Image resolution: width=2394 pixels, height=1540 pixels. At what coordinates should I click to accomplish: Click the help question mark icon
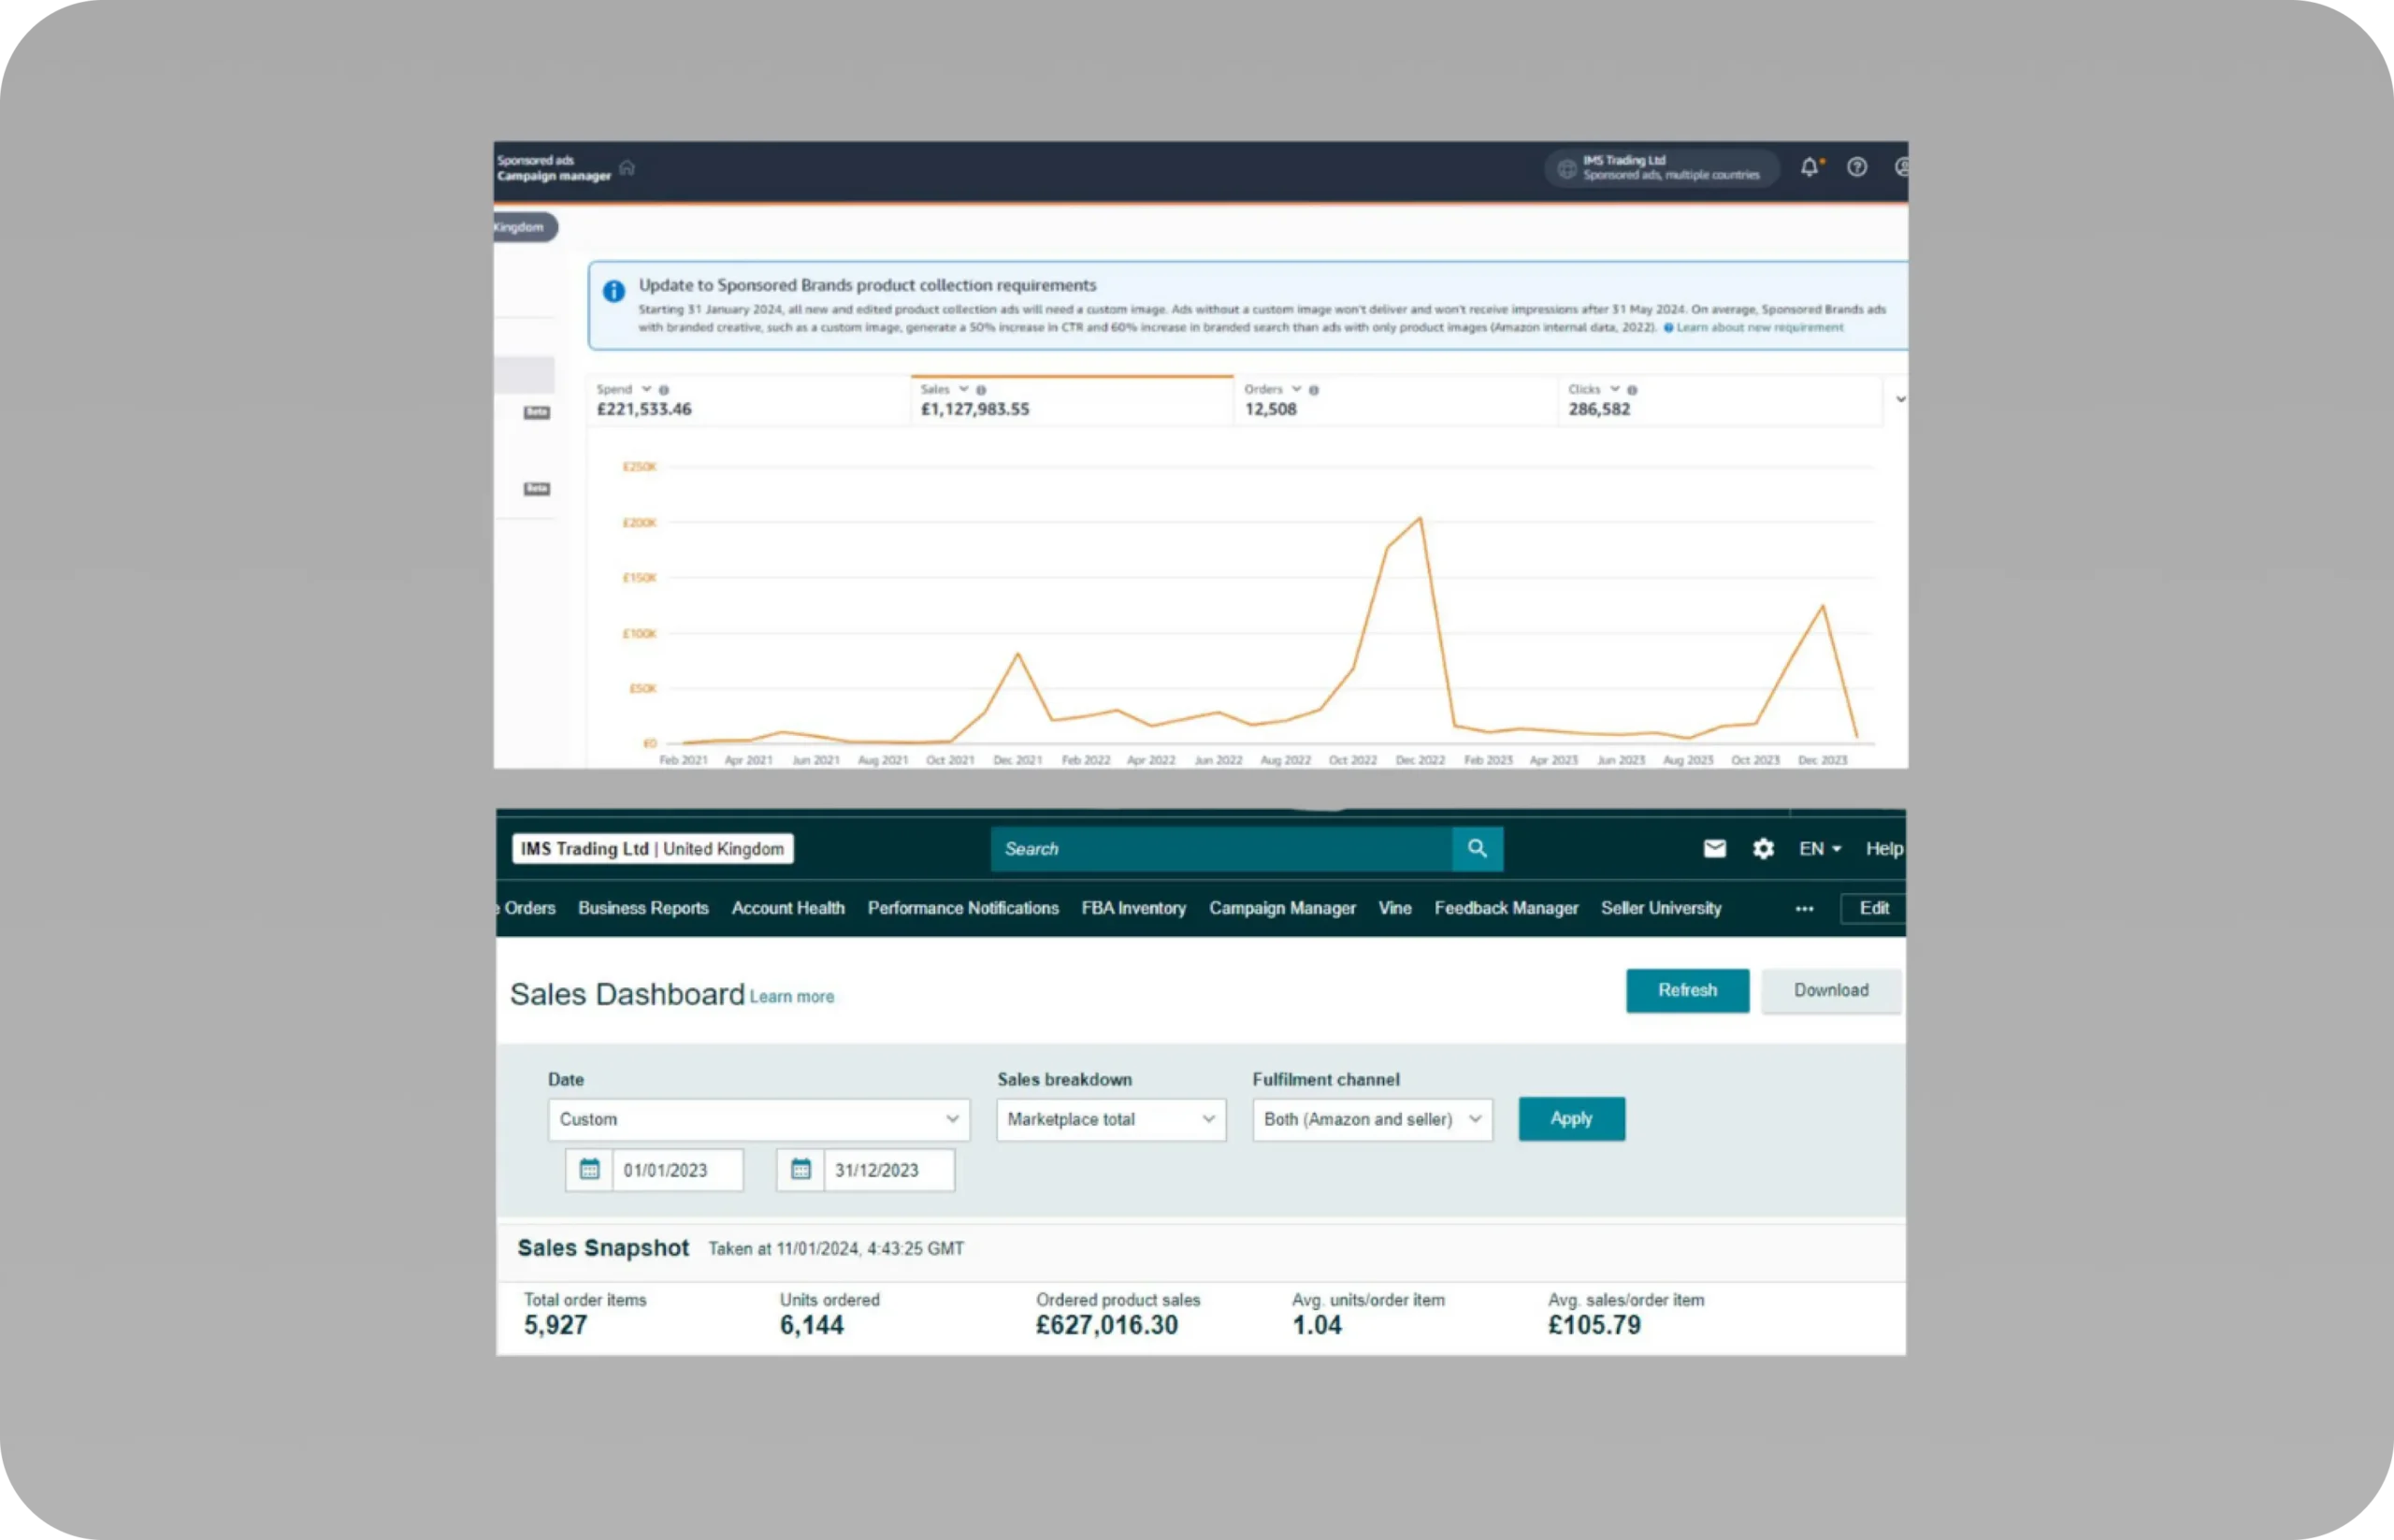pyautogui.click(x=1857, y=167)
